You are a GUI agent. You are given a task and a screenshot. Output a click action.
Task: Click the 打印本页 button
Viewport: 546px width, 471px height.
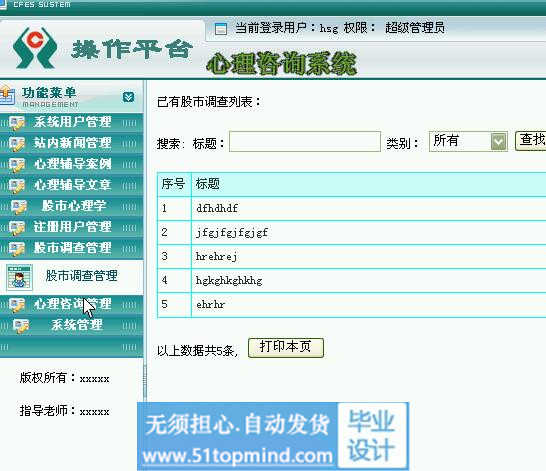tap(286, 347)
